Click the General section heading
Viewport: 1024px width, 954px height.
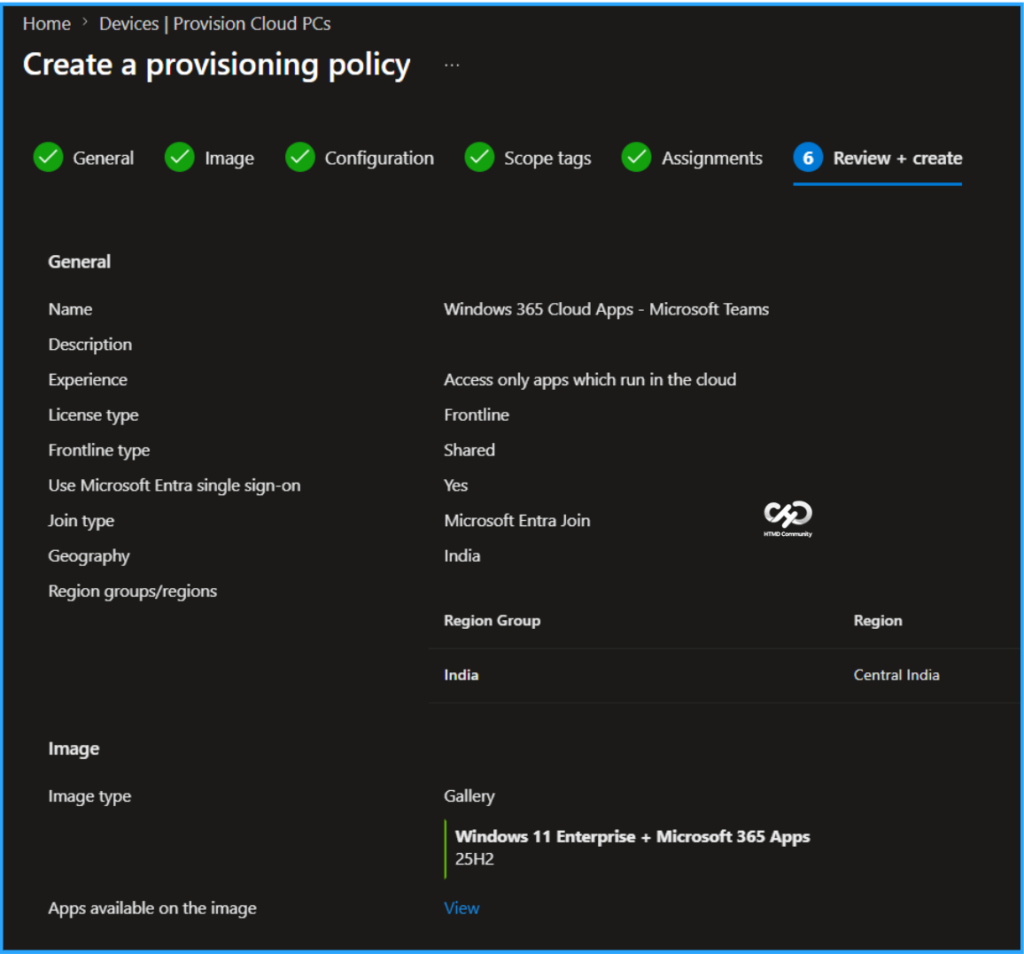coord(79,261)
